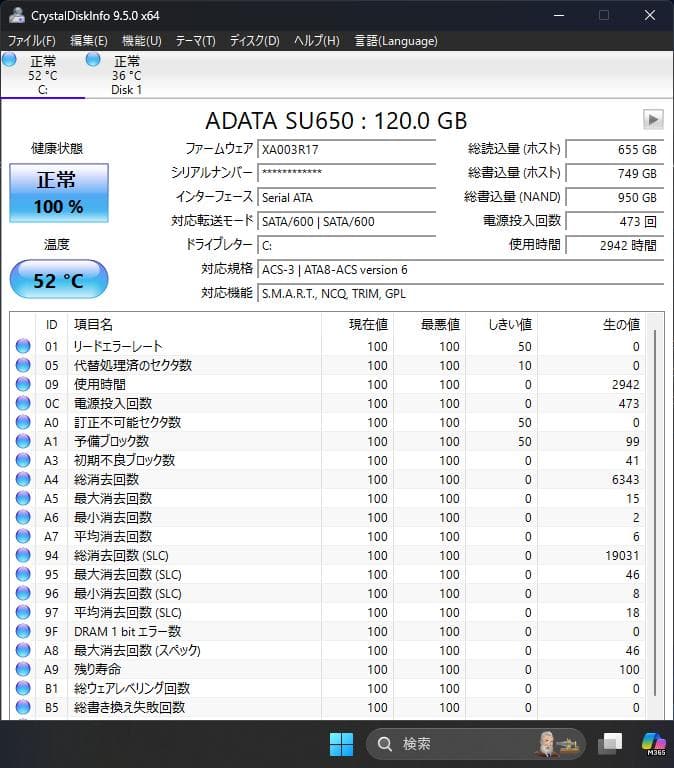Click the status orb for A5 最大消去回数
Image resolution: width=674 pixels, height=768 pixels.
[x=23, y=498]
